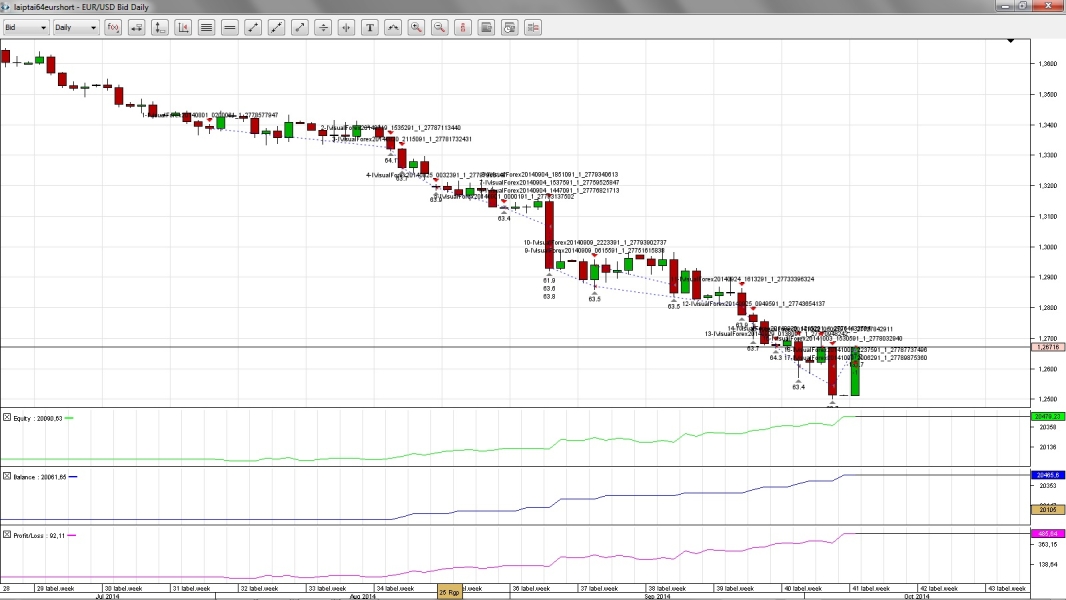
Task: Click the magenta Profit/Loss value tag
Action: click(x=1048, y=533)
